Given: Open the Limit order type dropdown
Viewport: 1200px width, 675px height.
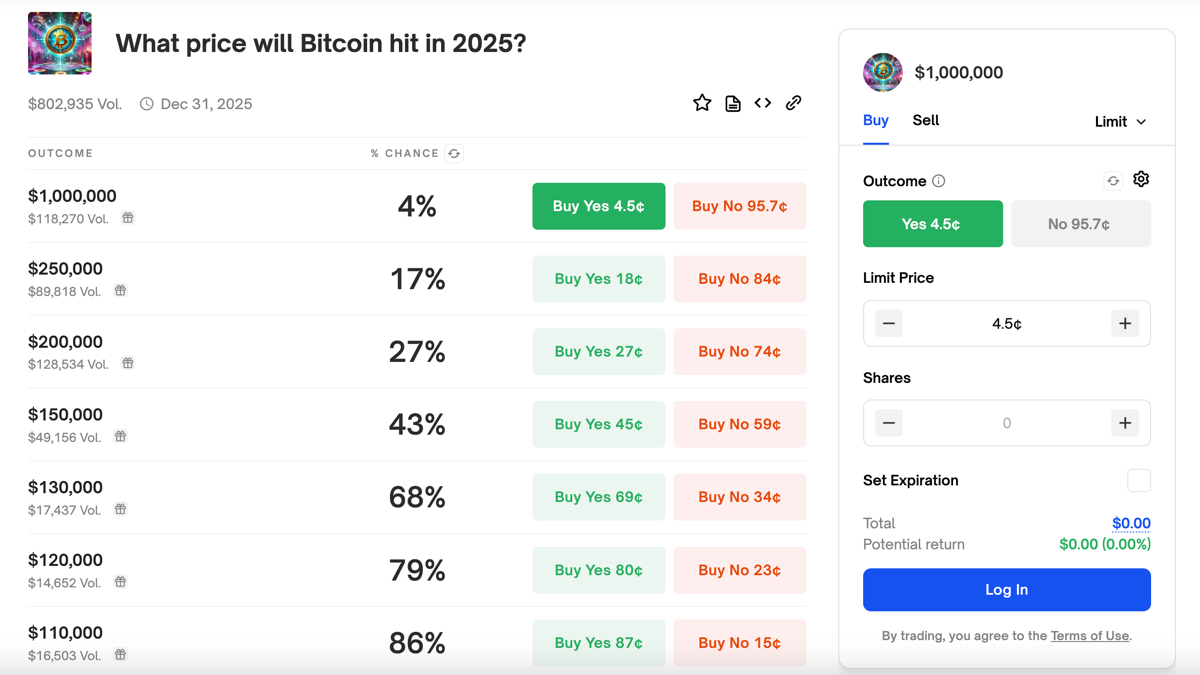Looking at the screenshot, I should 1120,121.
